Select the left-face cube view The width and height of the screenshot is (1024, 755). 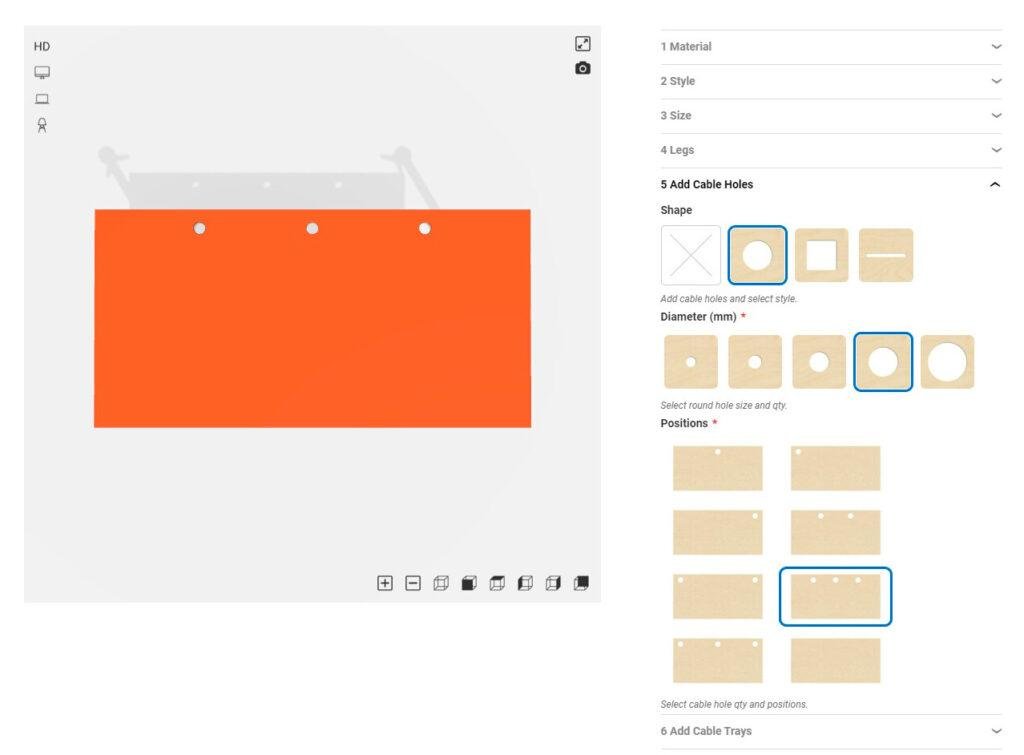(x=525, y=583)
